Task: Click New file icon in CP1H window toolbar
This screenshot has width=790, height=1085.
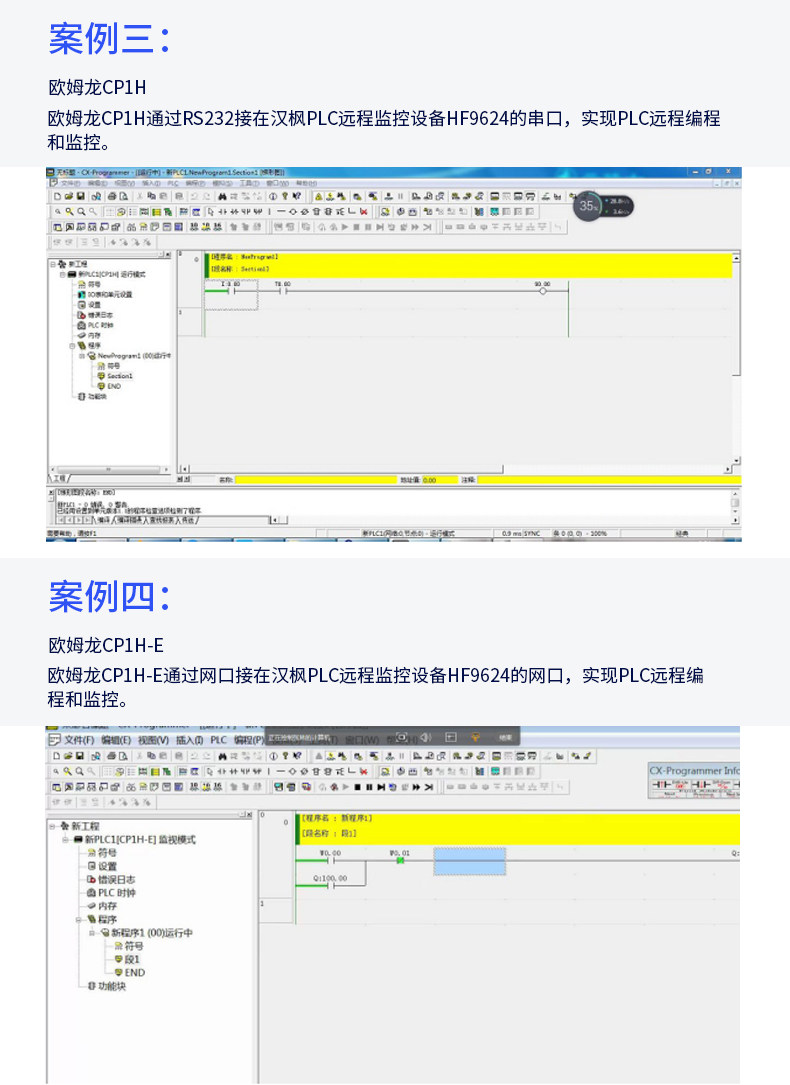Action: pyautogui.click(x=58, y=197)
